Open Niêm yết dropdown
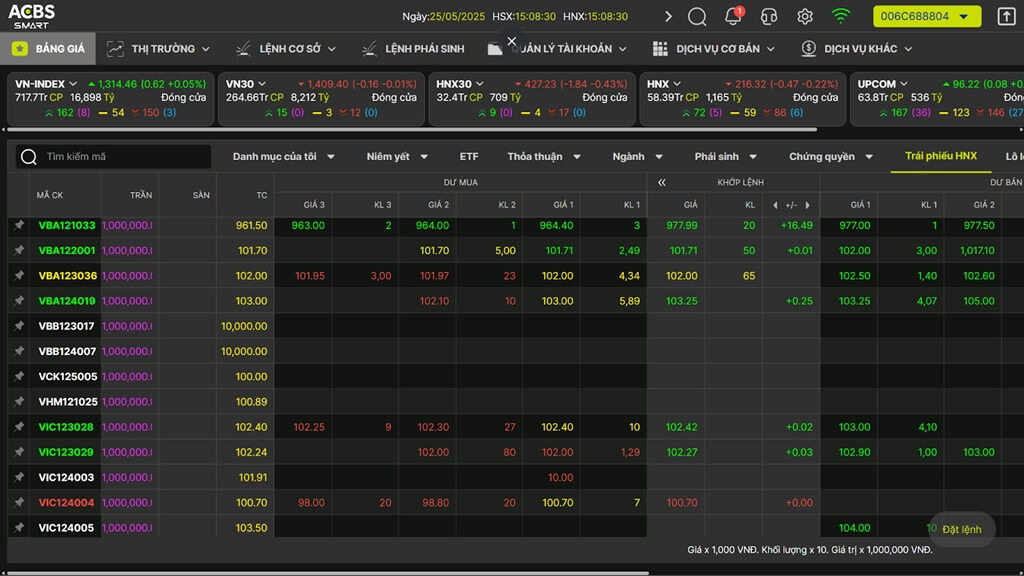This screenshot has width=1024, height=576. tap(397, 157)
